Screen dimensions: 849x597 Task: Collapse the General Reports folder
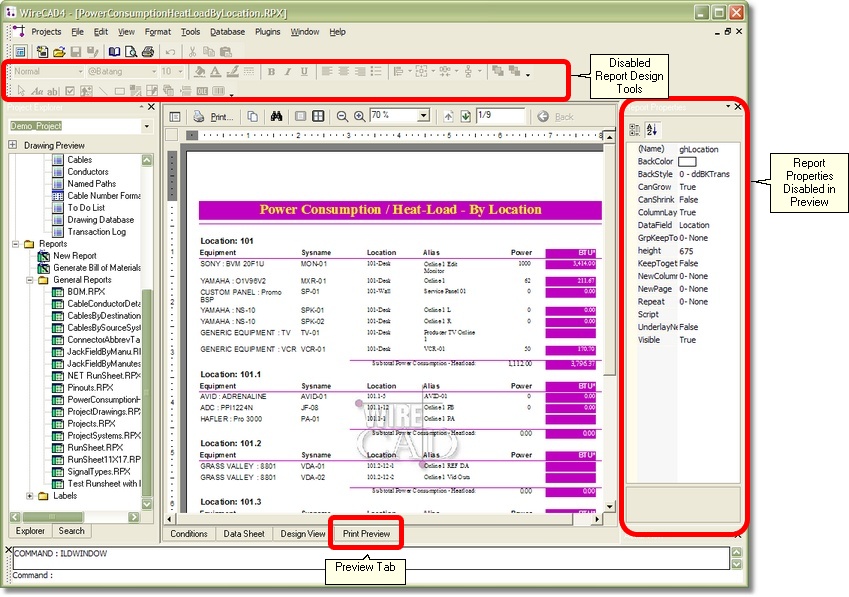click(x=30, y=280)
